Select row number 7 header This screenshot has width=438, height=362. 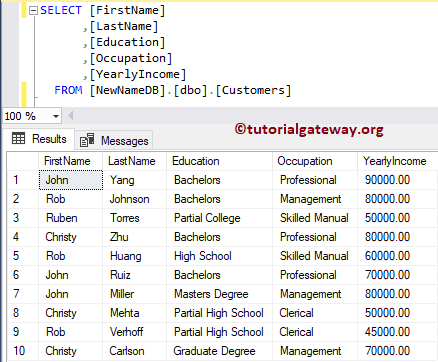pos(23,294)
